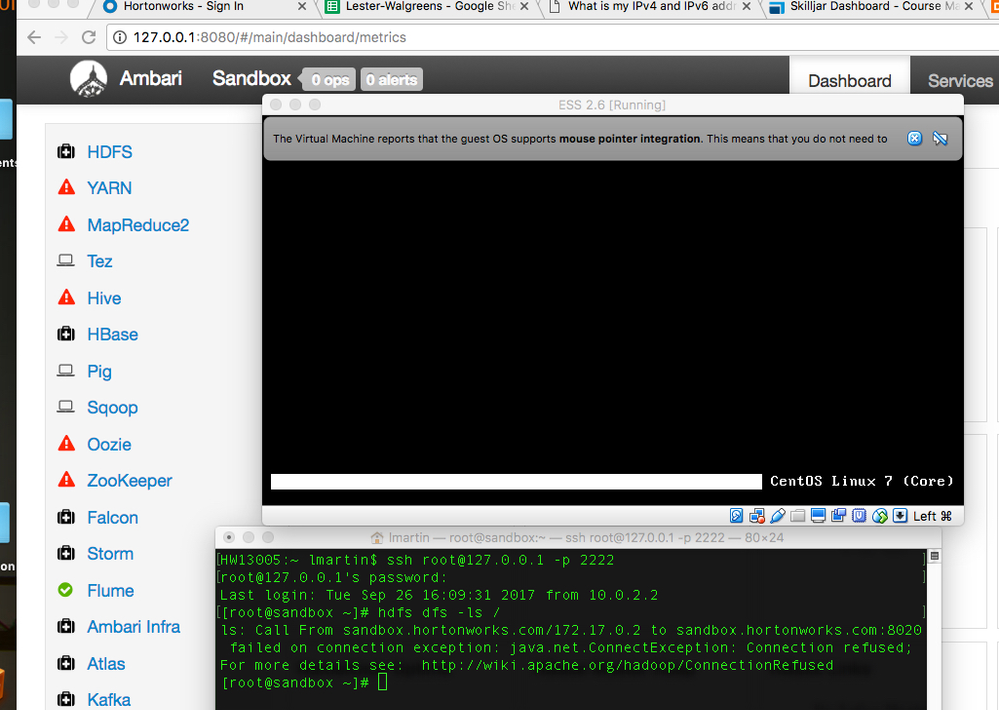Click the warning triangle next to MapReduce2

tap(66, 224)
